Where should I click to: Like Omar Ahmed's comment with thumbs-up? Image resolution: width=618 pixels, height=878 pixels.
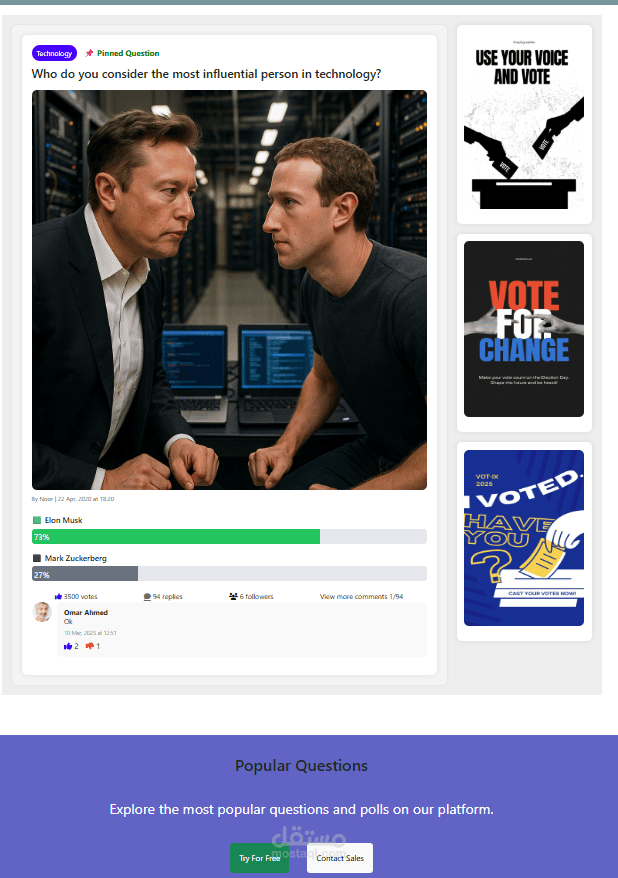[x=68, y=646]
